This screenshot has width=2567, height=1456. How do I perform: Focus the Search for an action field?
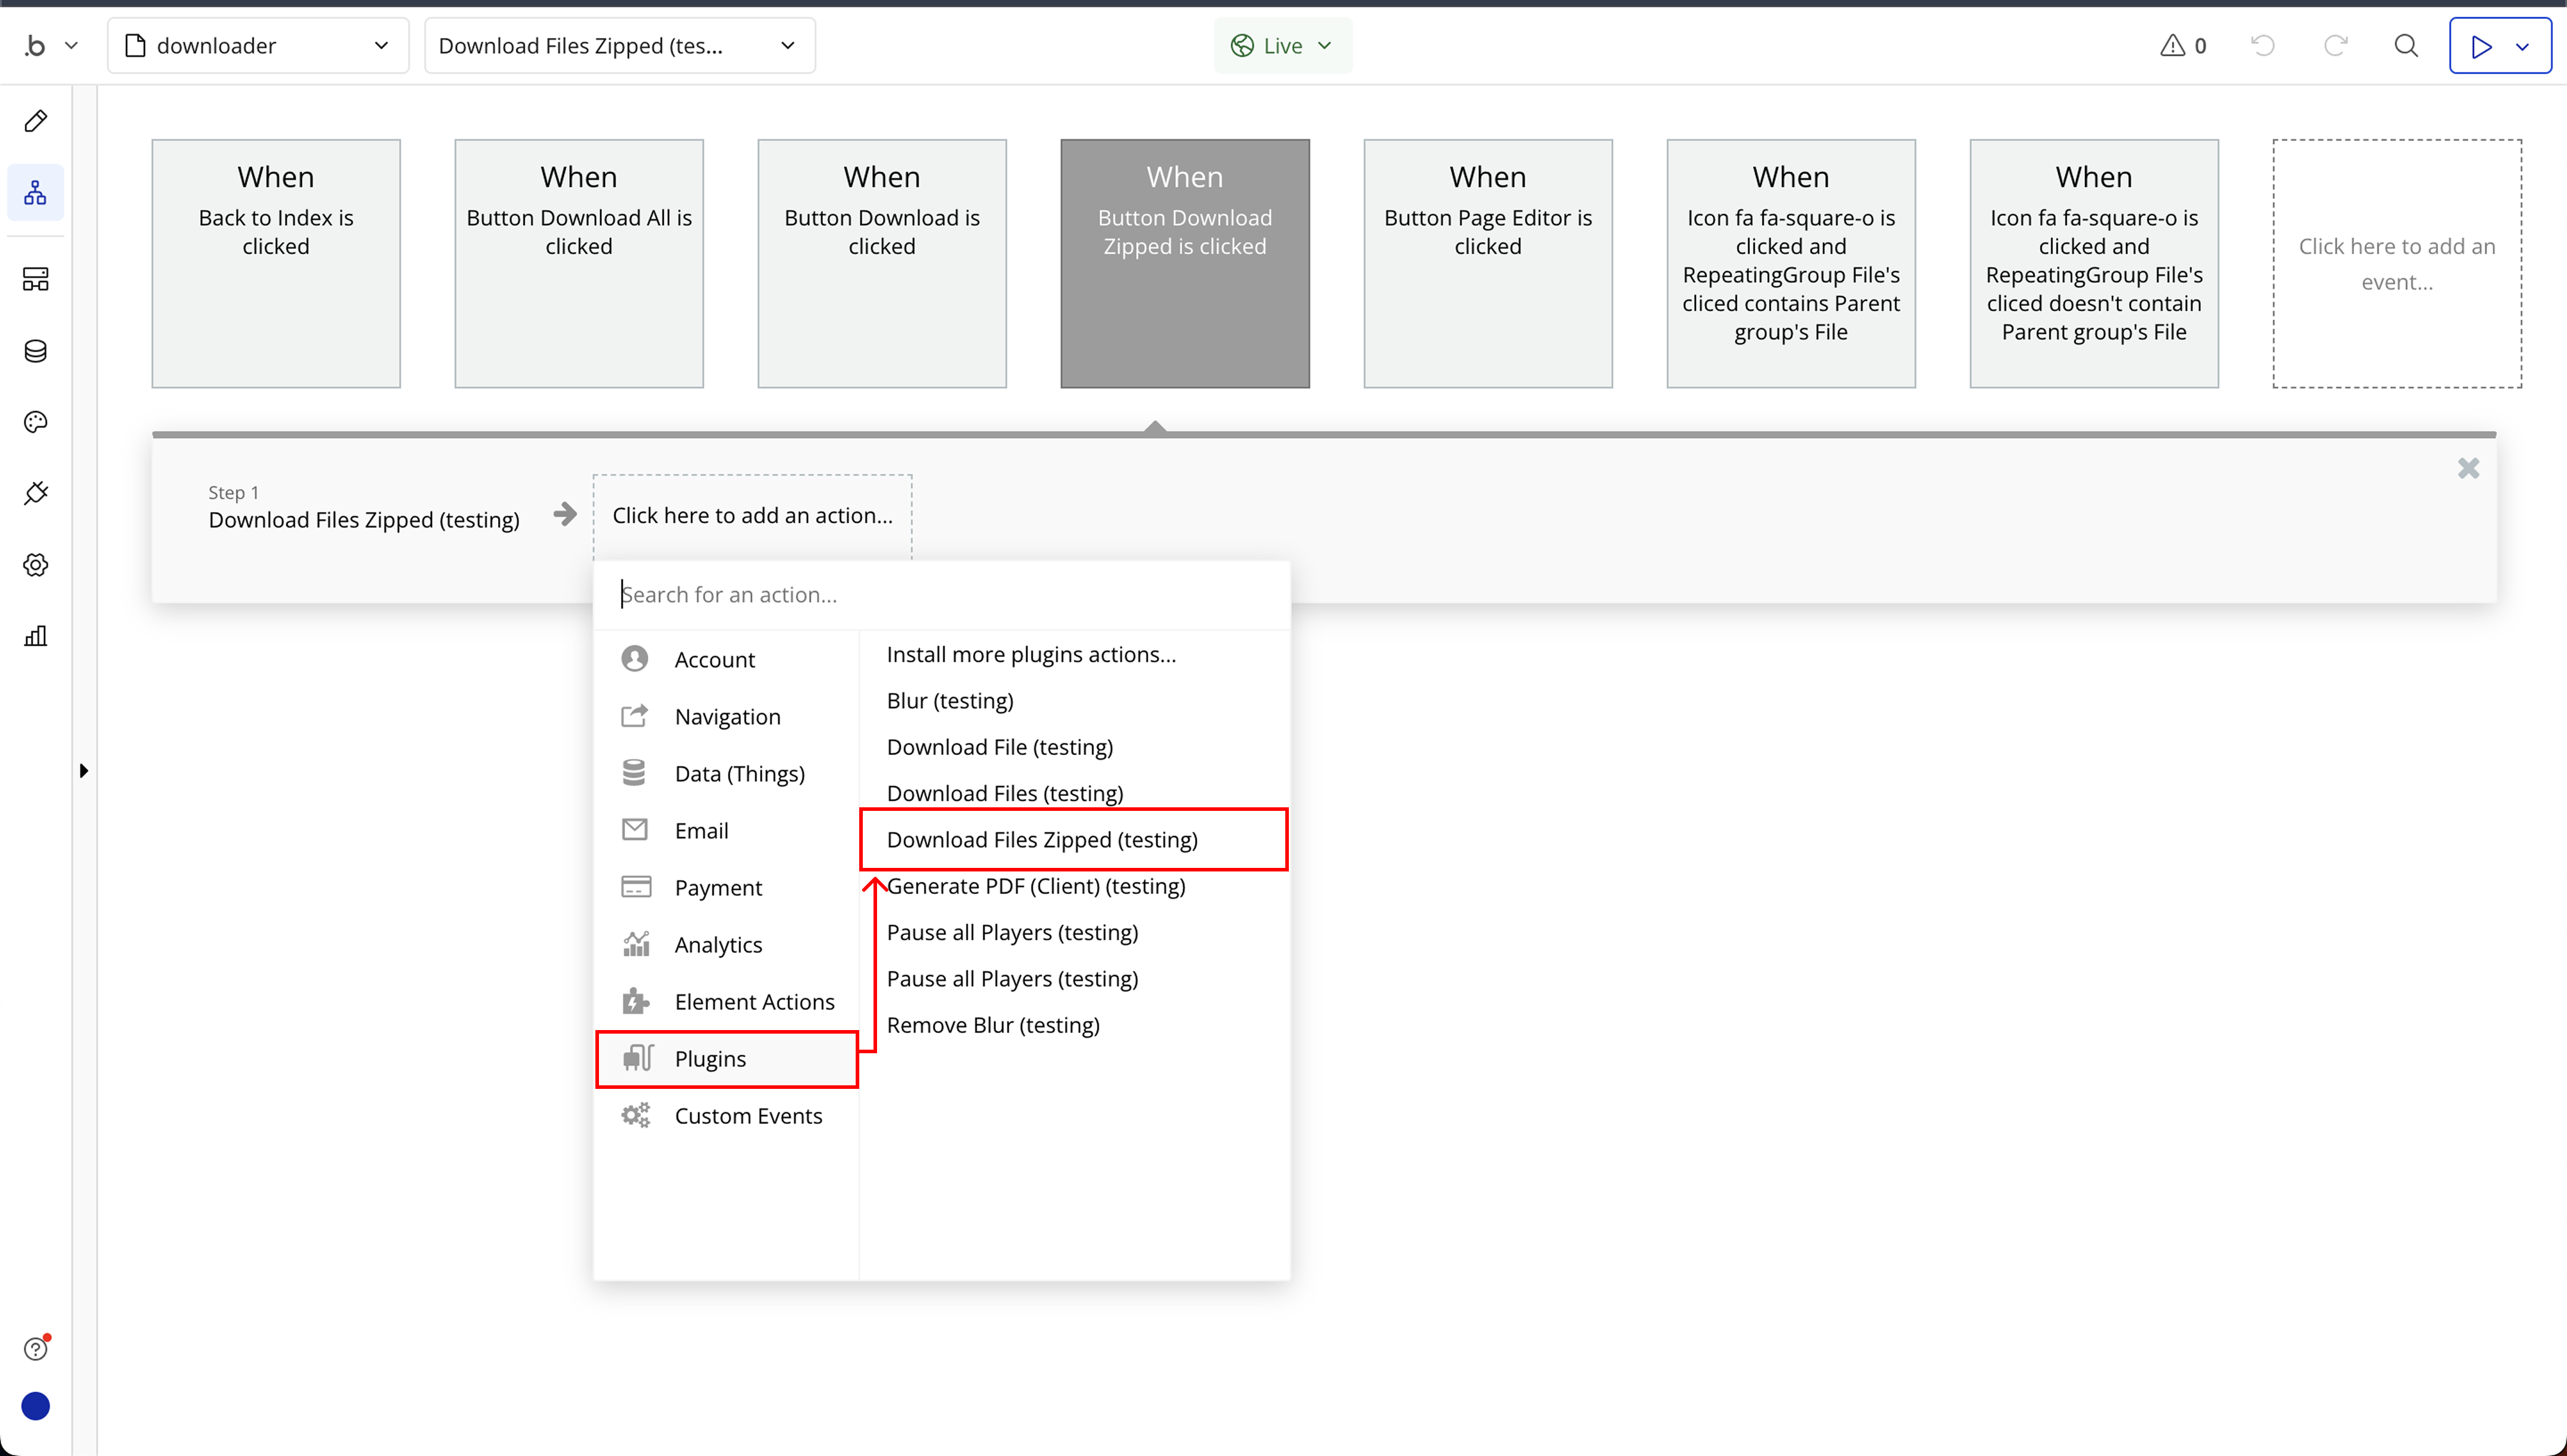940,595
